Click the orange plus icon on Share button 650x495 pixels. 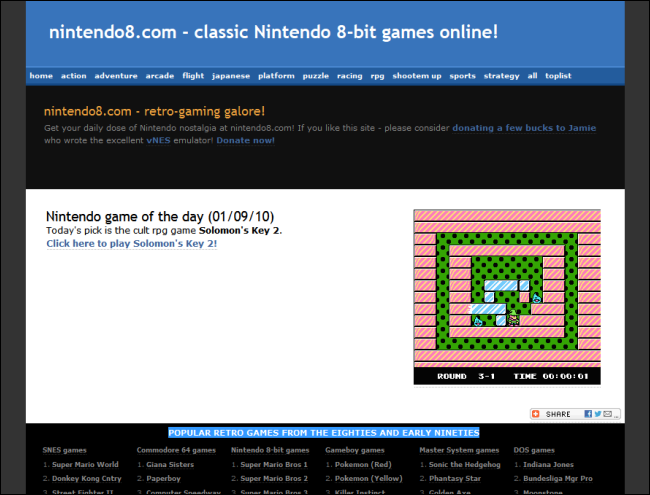536,414
